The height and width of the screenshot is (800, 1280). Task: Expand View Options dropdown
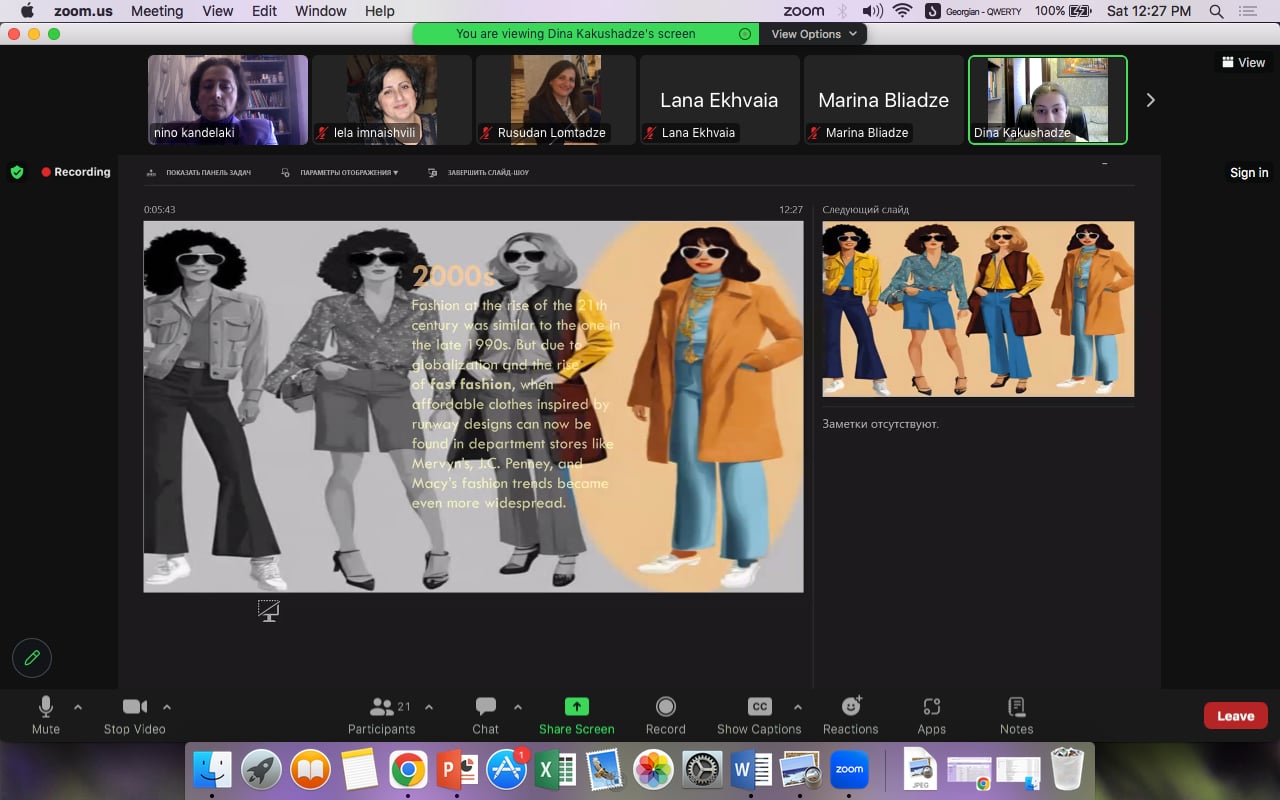click(x=814, y=34)
